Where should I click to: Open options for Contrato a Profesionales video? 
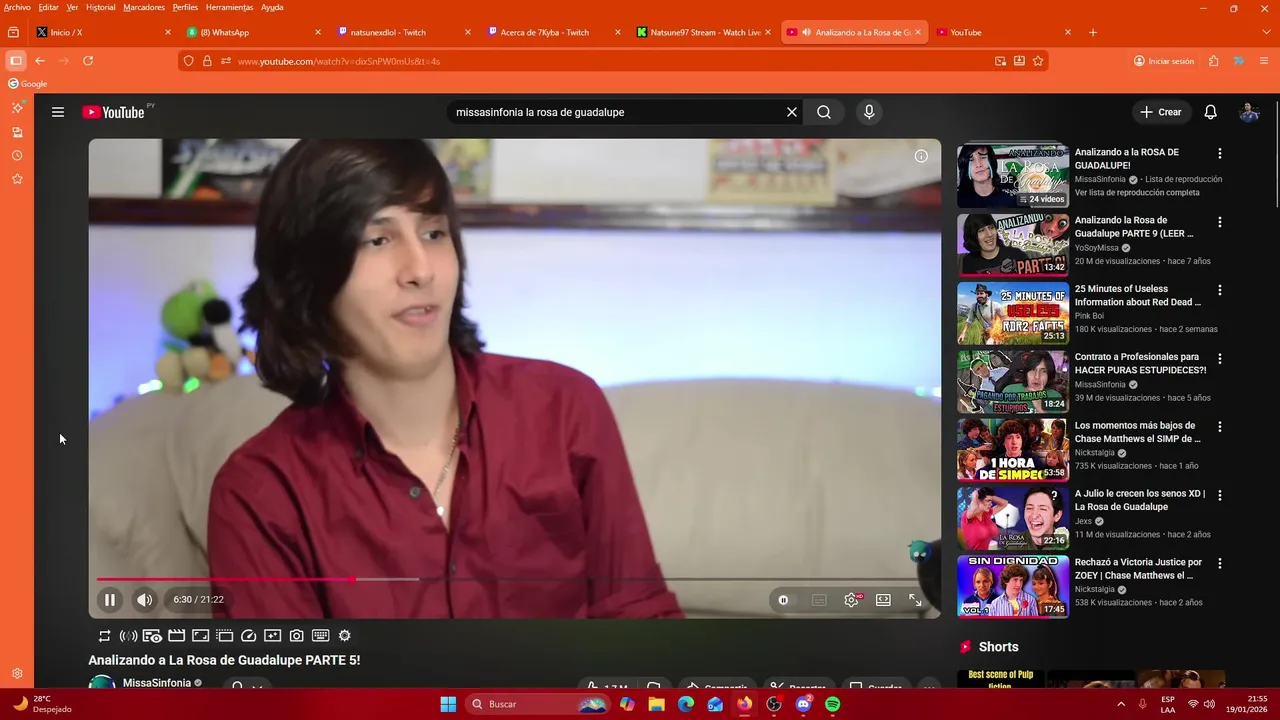(x=1220, y=358)
